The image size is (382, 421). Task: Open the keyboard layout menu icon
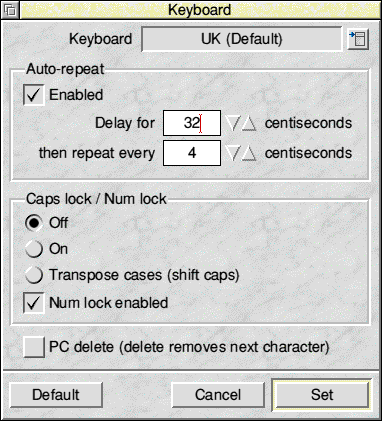click(358, 39)
